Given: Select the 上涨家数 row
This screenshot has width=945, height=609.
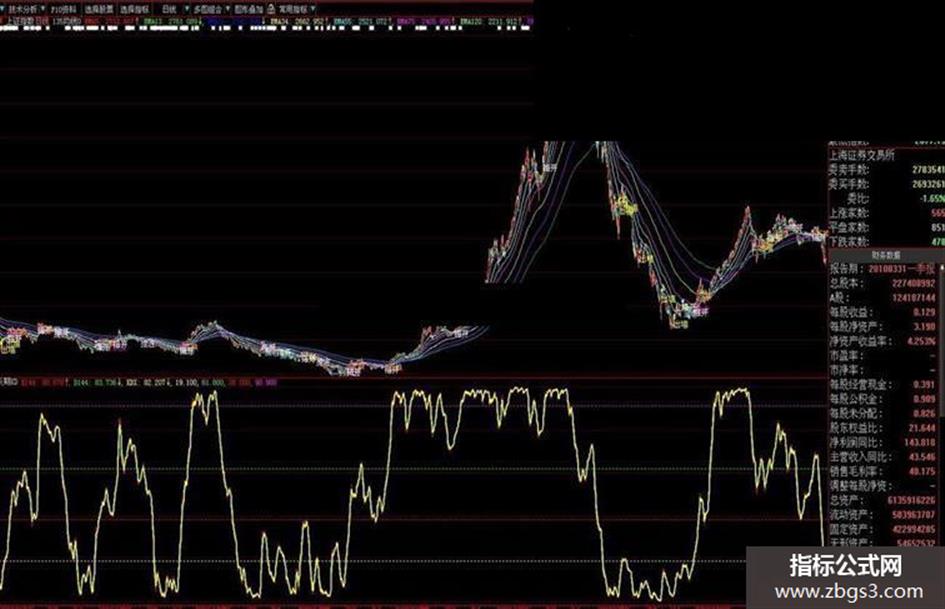Looking at the screenshot, I should (x=887, y=213).
